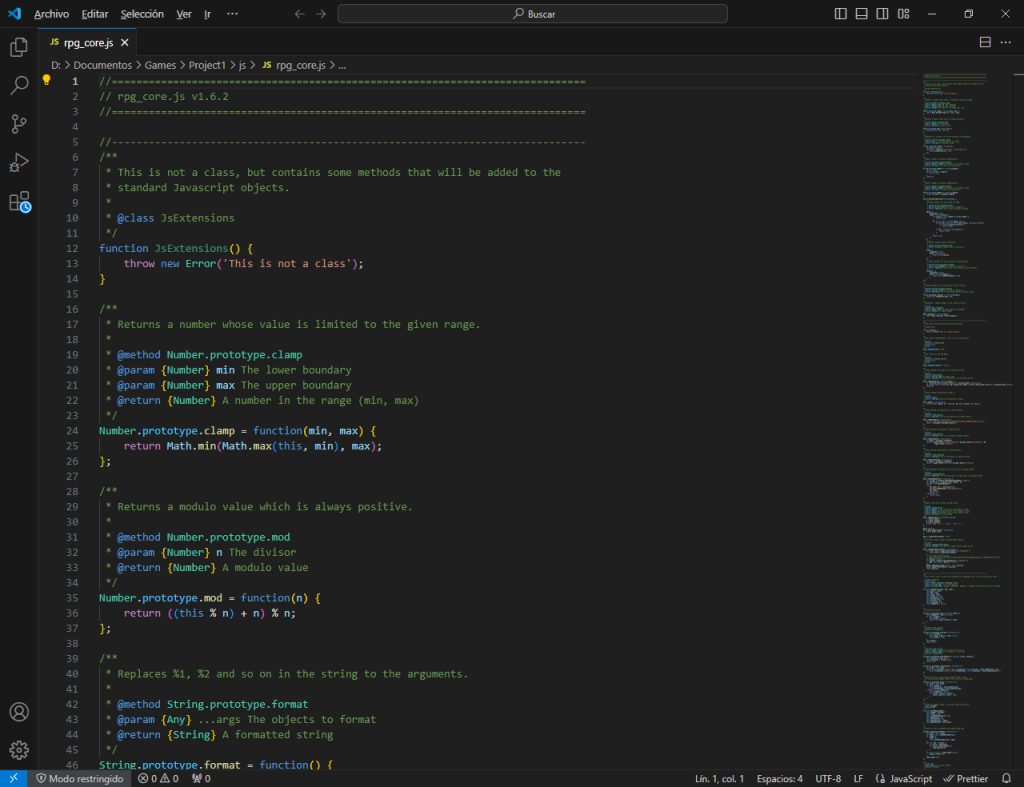Viewport: 1024px width, 787px height.
Task: Open breadcrumb symbol ellipsis
Action: point(342,65)
